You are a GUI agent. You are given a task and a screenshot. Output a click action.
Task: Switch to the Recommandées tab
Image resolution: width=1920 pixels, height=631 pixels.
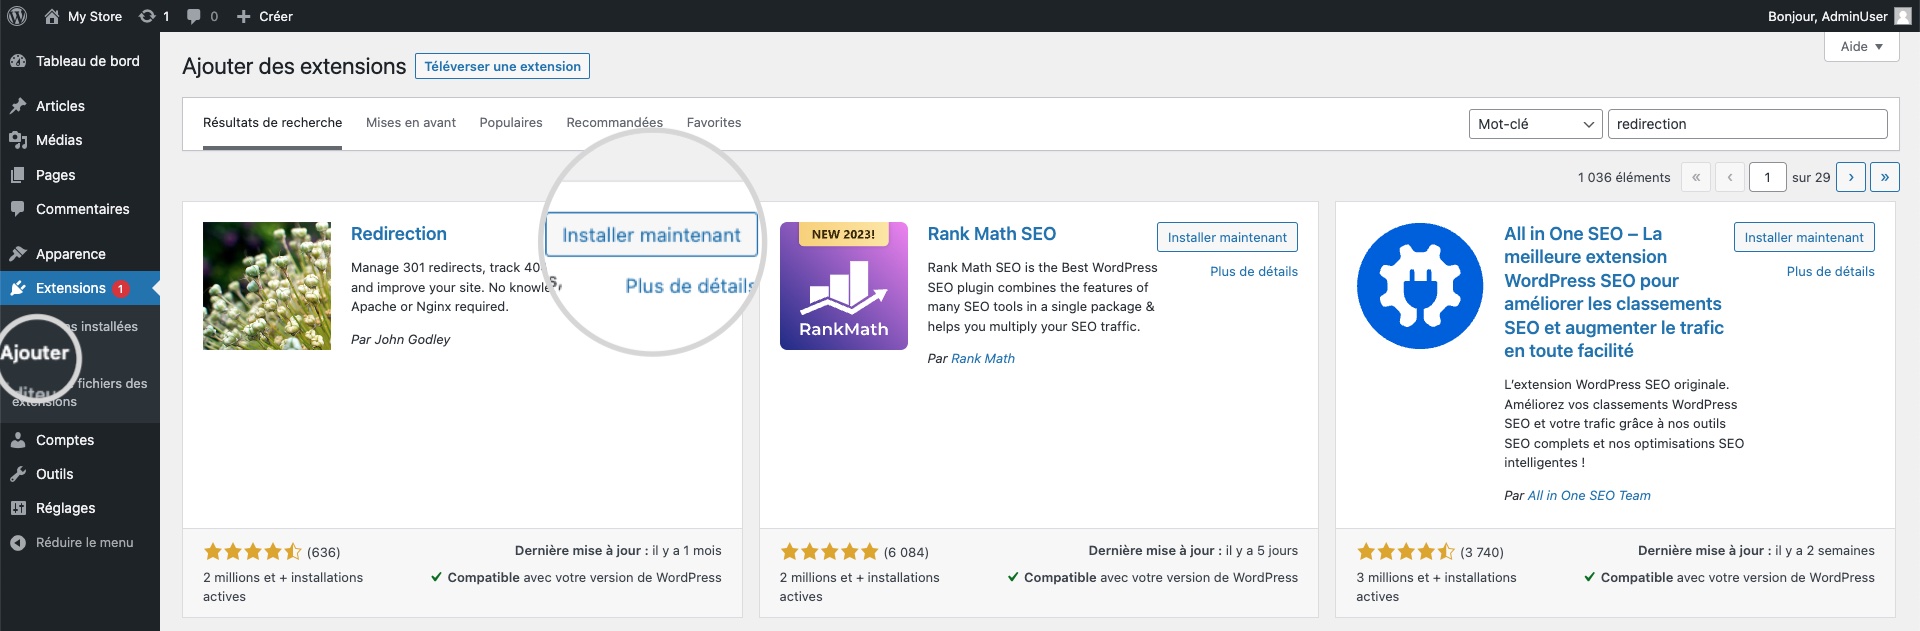tap(614, 123)
